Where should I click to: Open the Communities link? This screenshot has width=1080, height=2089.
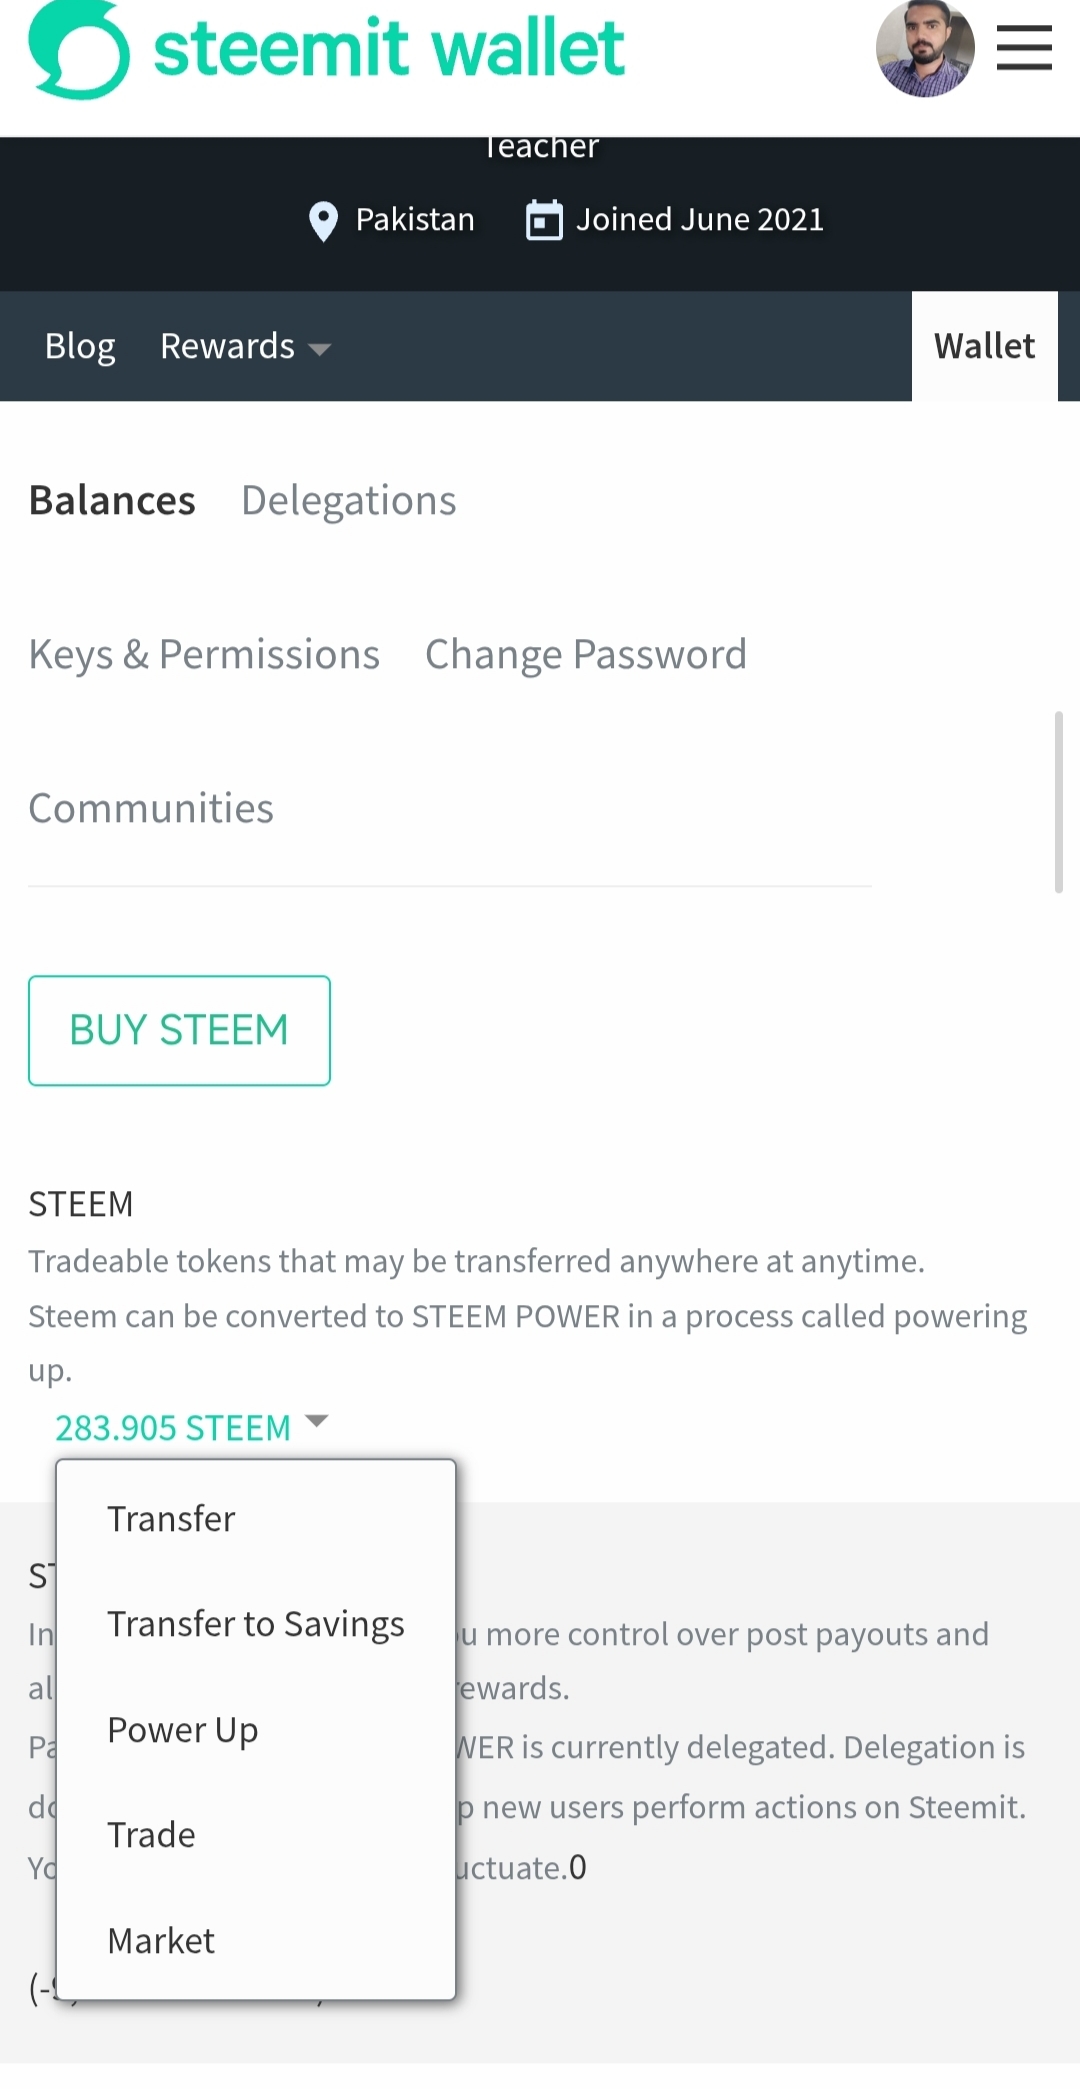[151, 808]
